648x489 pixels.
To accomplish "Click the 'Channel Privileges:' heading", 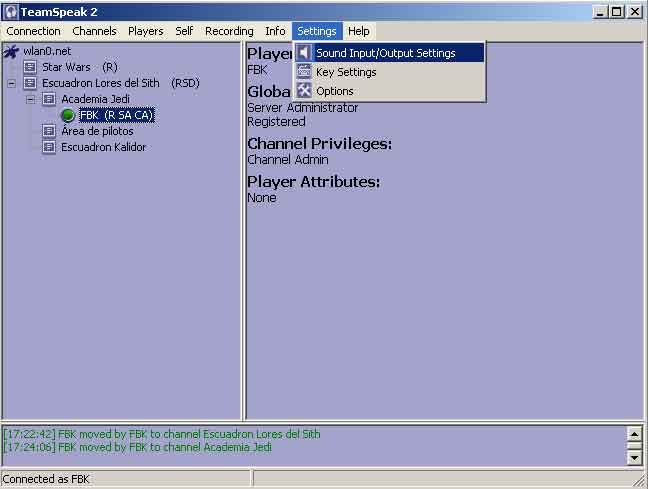I will tap(319, 144).
